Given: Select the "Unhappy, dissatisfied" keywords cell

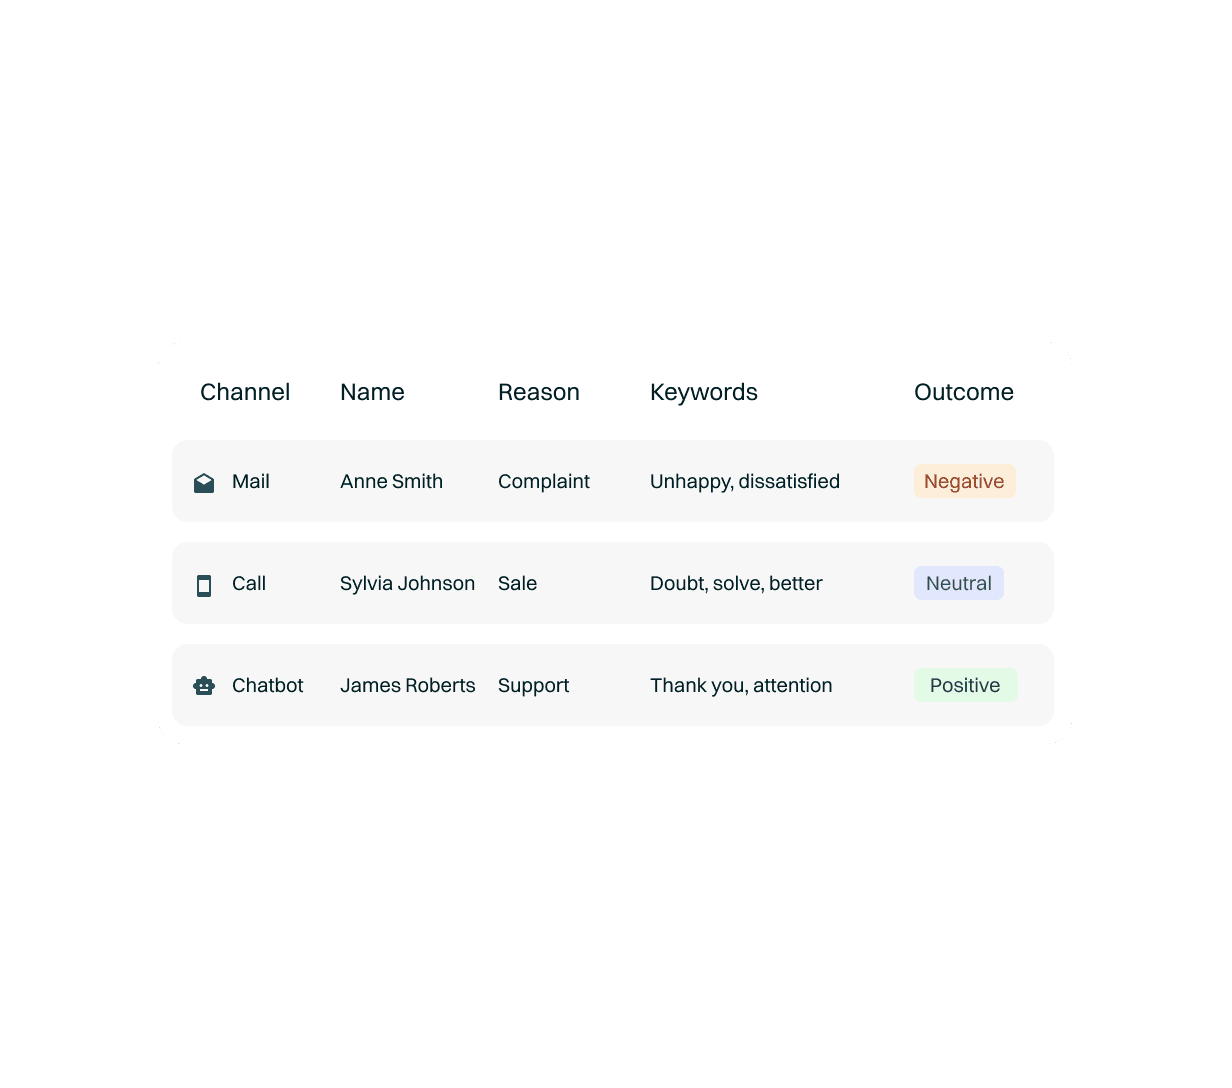Looking at the screenshot, I should (745, 481).
